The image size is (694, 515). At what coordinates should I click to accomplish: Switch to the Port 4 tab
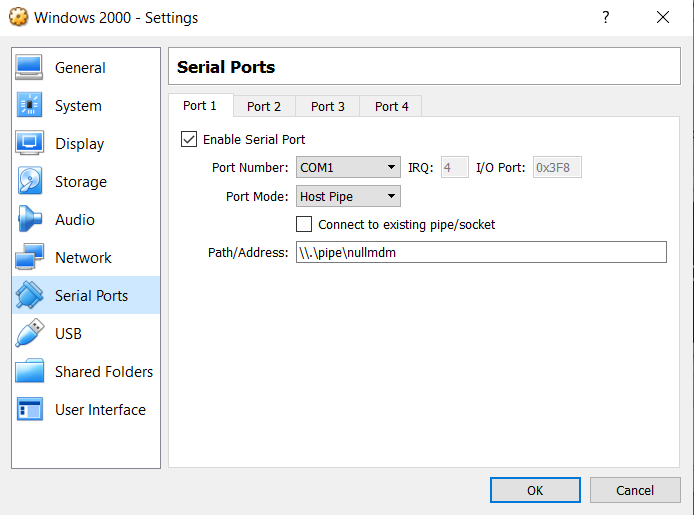[391, 107]
